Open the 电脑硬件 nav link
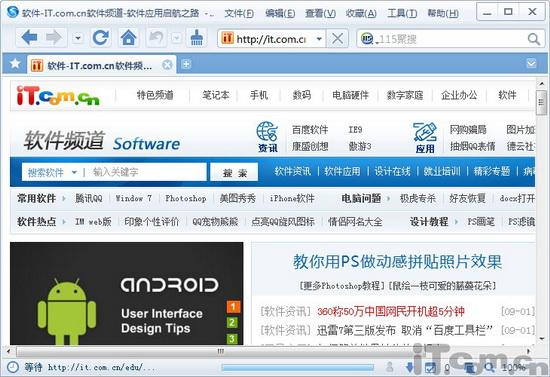 click(350, 95)
